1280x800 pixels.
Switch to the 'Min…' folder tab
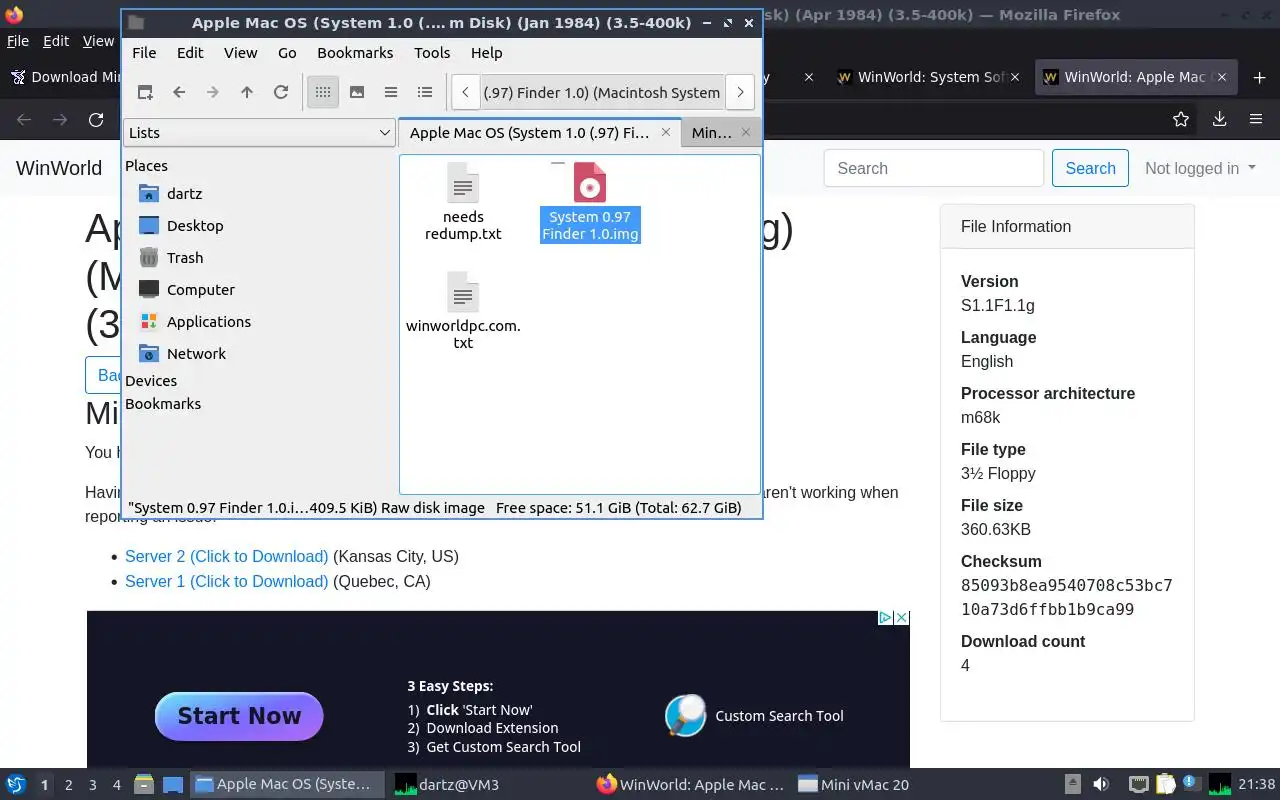click(x=711, y=132)
